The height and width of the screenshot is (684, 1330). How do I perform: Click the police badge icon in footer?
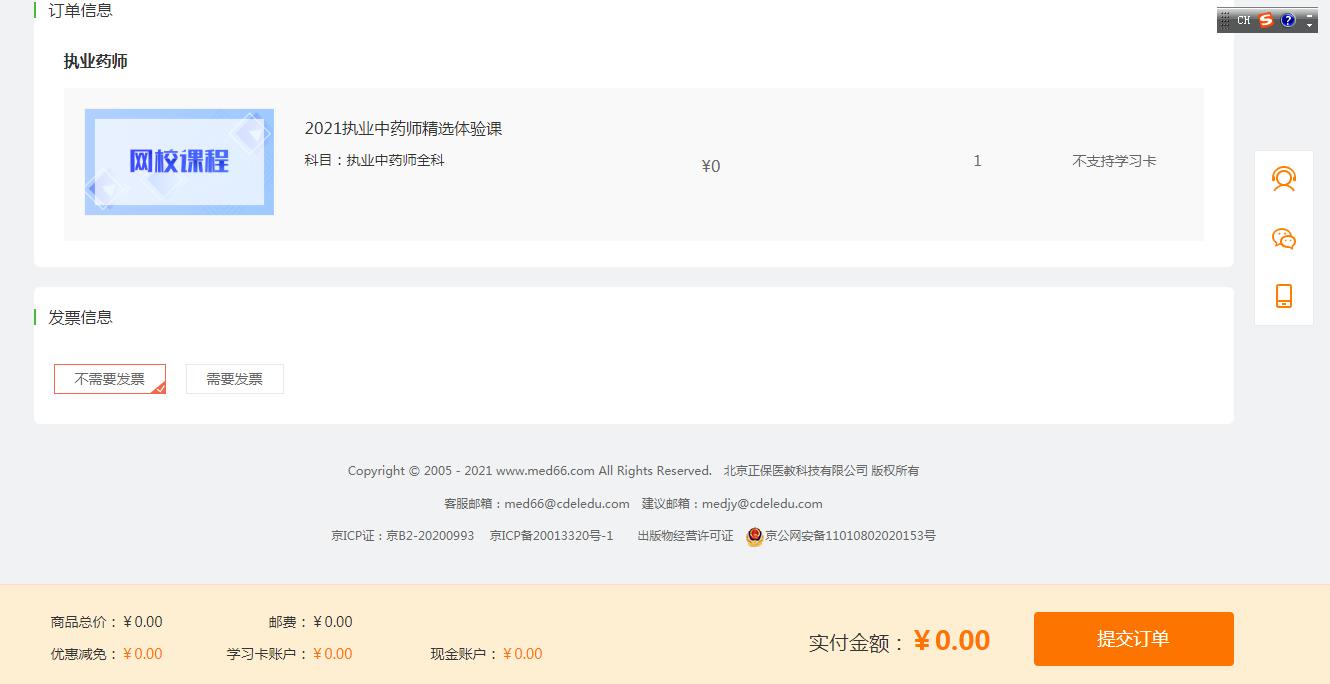click(x=755, y=536)
